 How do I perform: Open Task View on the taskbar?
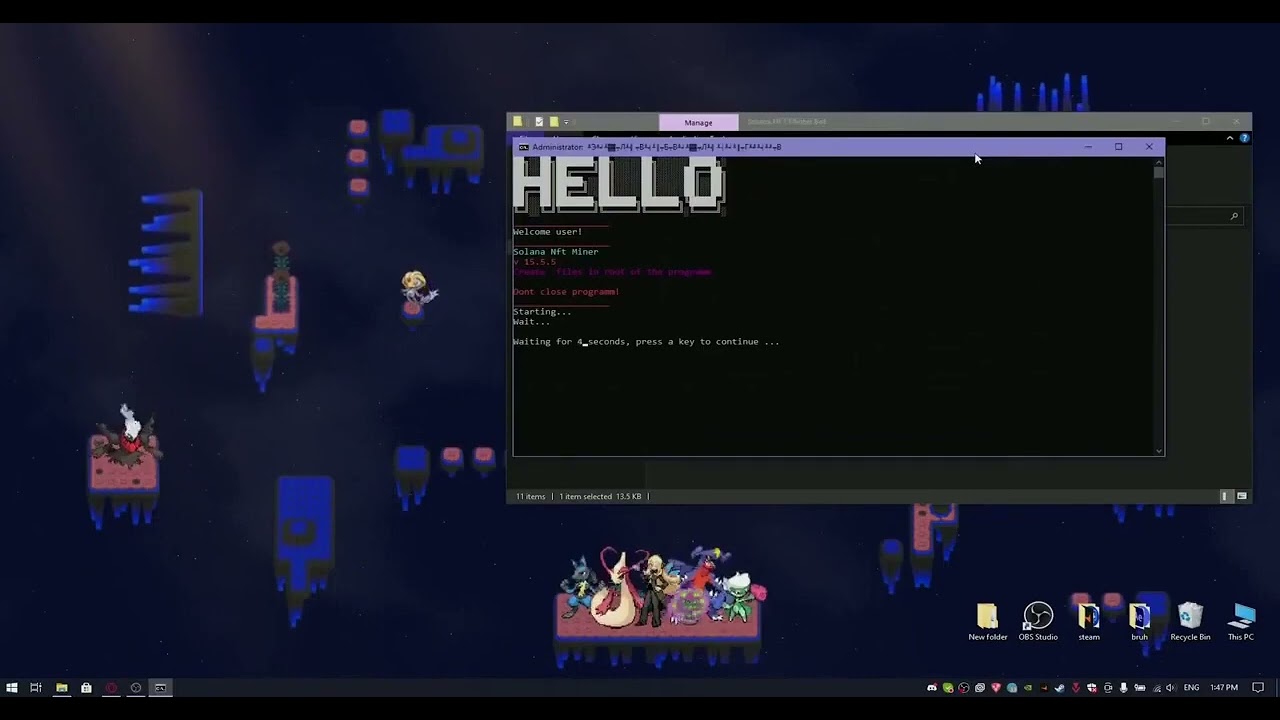36,687
